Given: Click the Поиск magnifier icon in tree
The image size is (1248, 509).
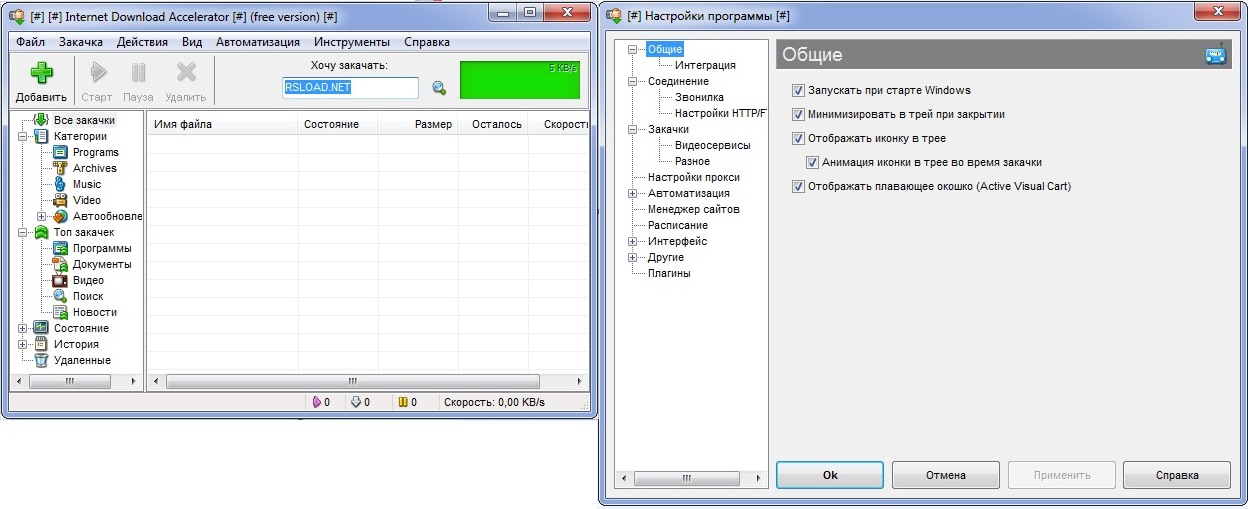Looking at the screenshot, I should coord(60,296).
